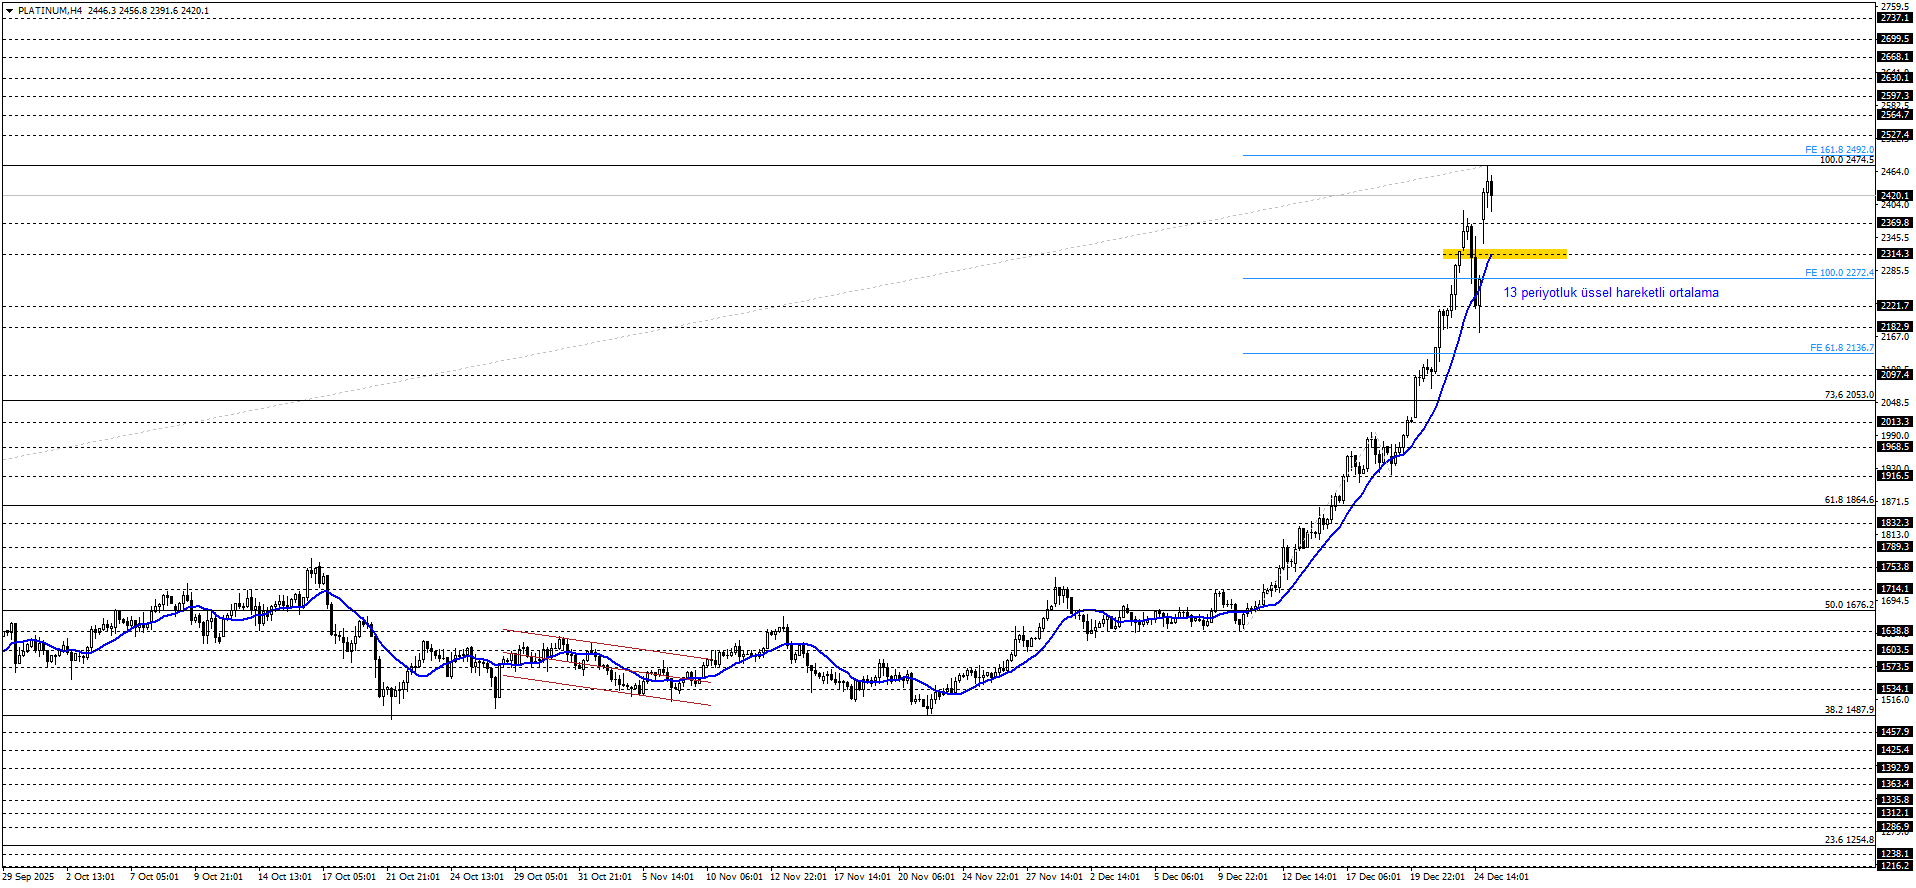Image resolution: width=1916 pixels, height=888 pixels.
Task: Select the FE 61.8 2136.7 expansion label
Action: pyautogui.click(x=1841, y=348)
